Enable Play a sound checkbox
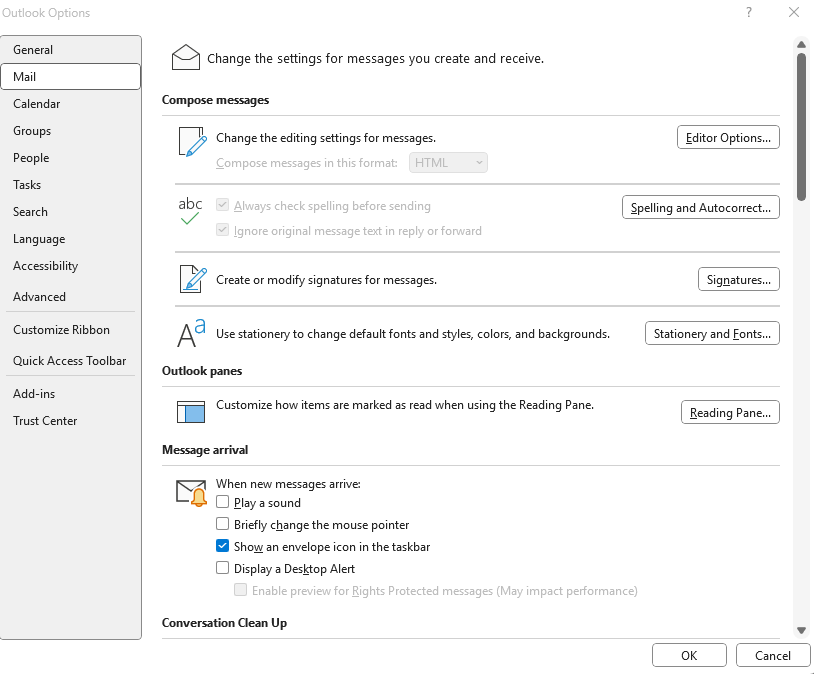The width and height of the screenshot is (814, 674). [x=222, y=502]
